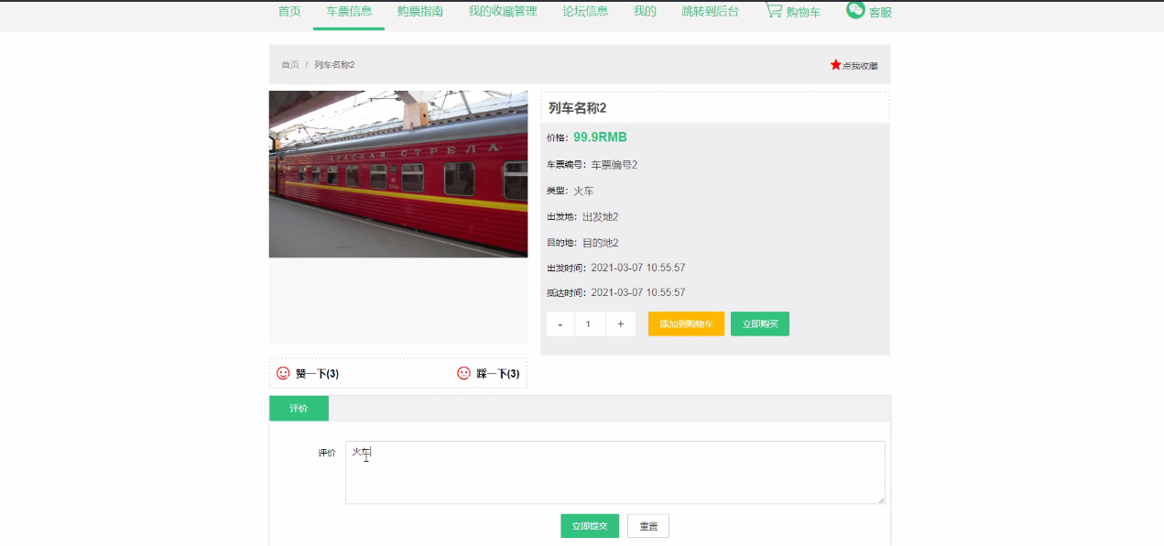The image size is (1164, 546).
Task: Click inside the 评价 comment text area
Action: coord(615,473)
